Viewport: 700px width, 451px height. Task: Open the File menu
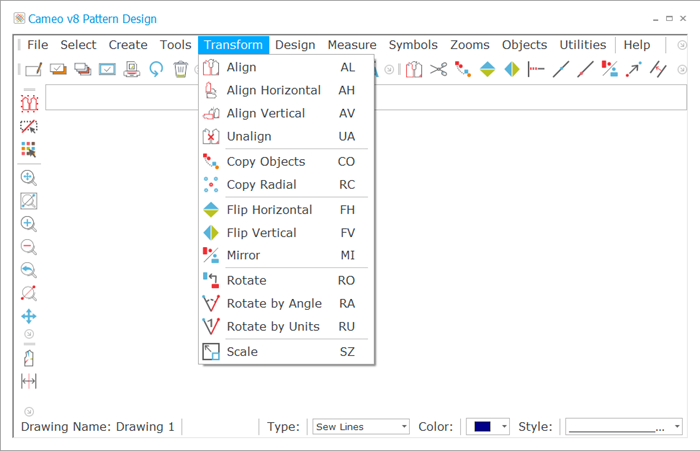click(38, 45)
